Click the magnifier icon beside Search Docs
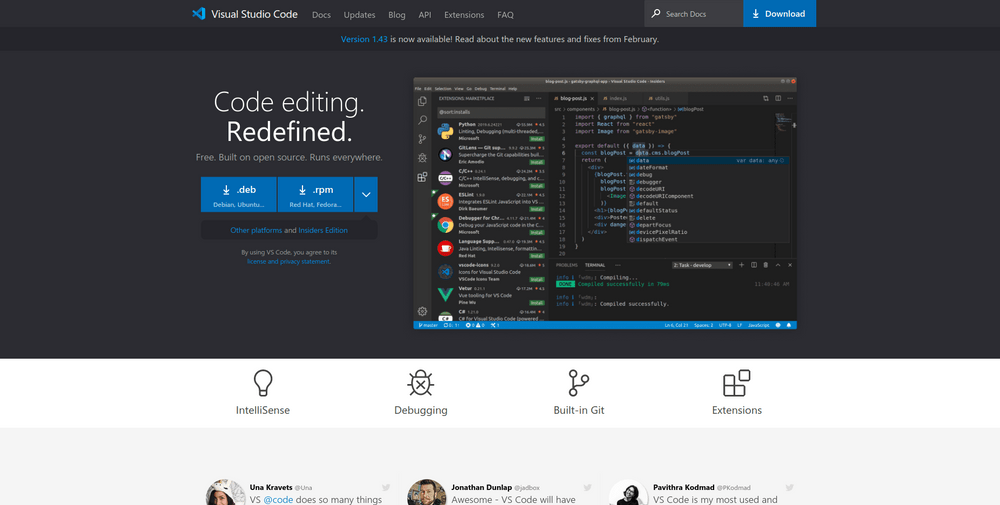1000x505 pixels. tap(656, 13)
